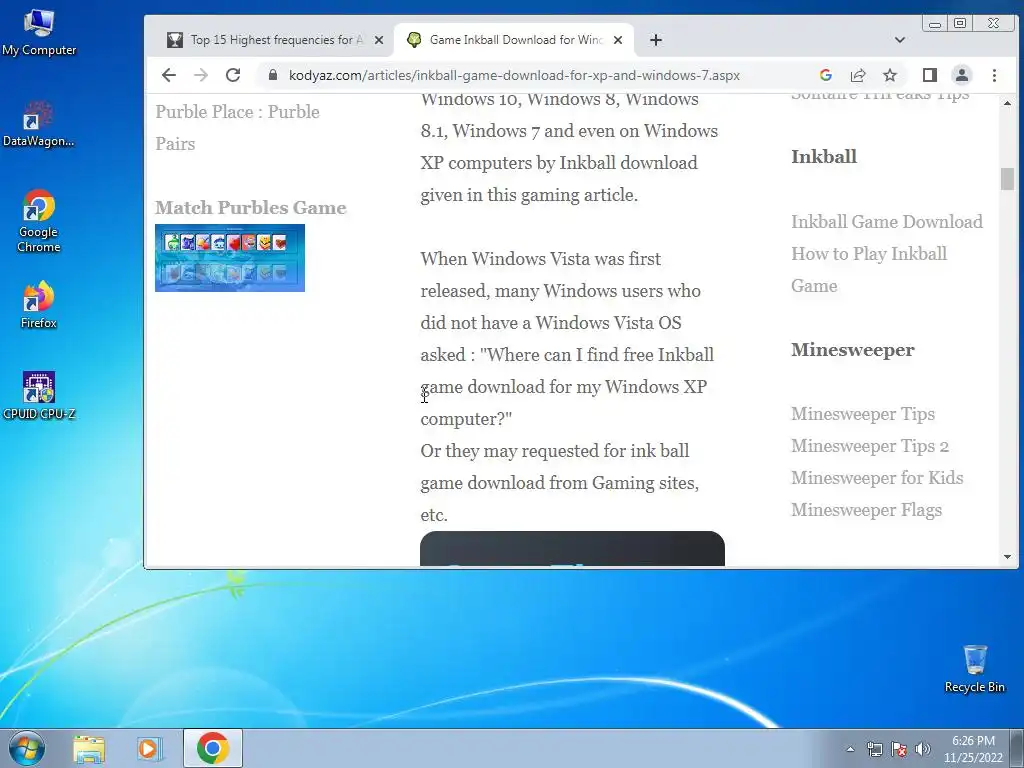The height and width of the screenshot is (768, 1024).
Task: Close the Top 15 Highest frequencies tab
Action: click(379, 40)
